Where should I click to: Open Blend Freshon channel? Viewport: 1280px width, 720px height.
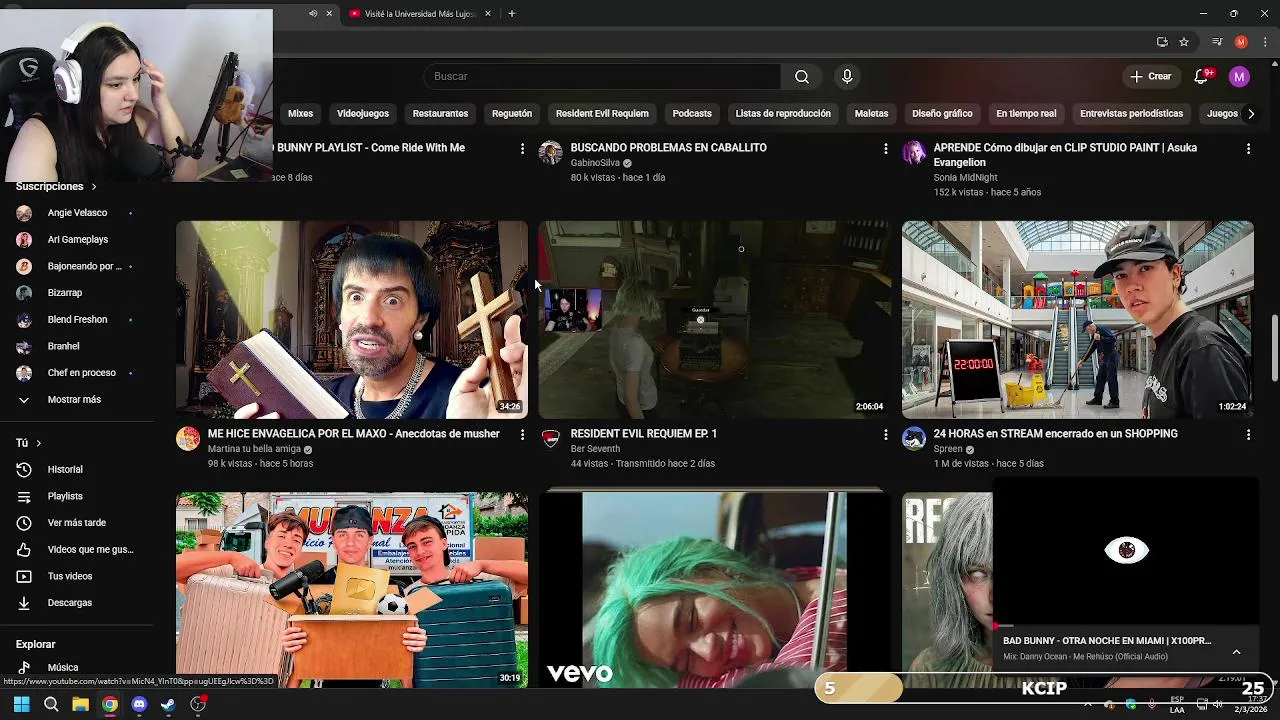coord(75,320)
